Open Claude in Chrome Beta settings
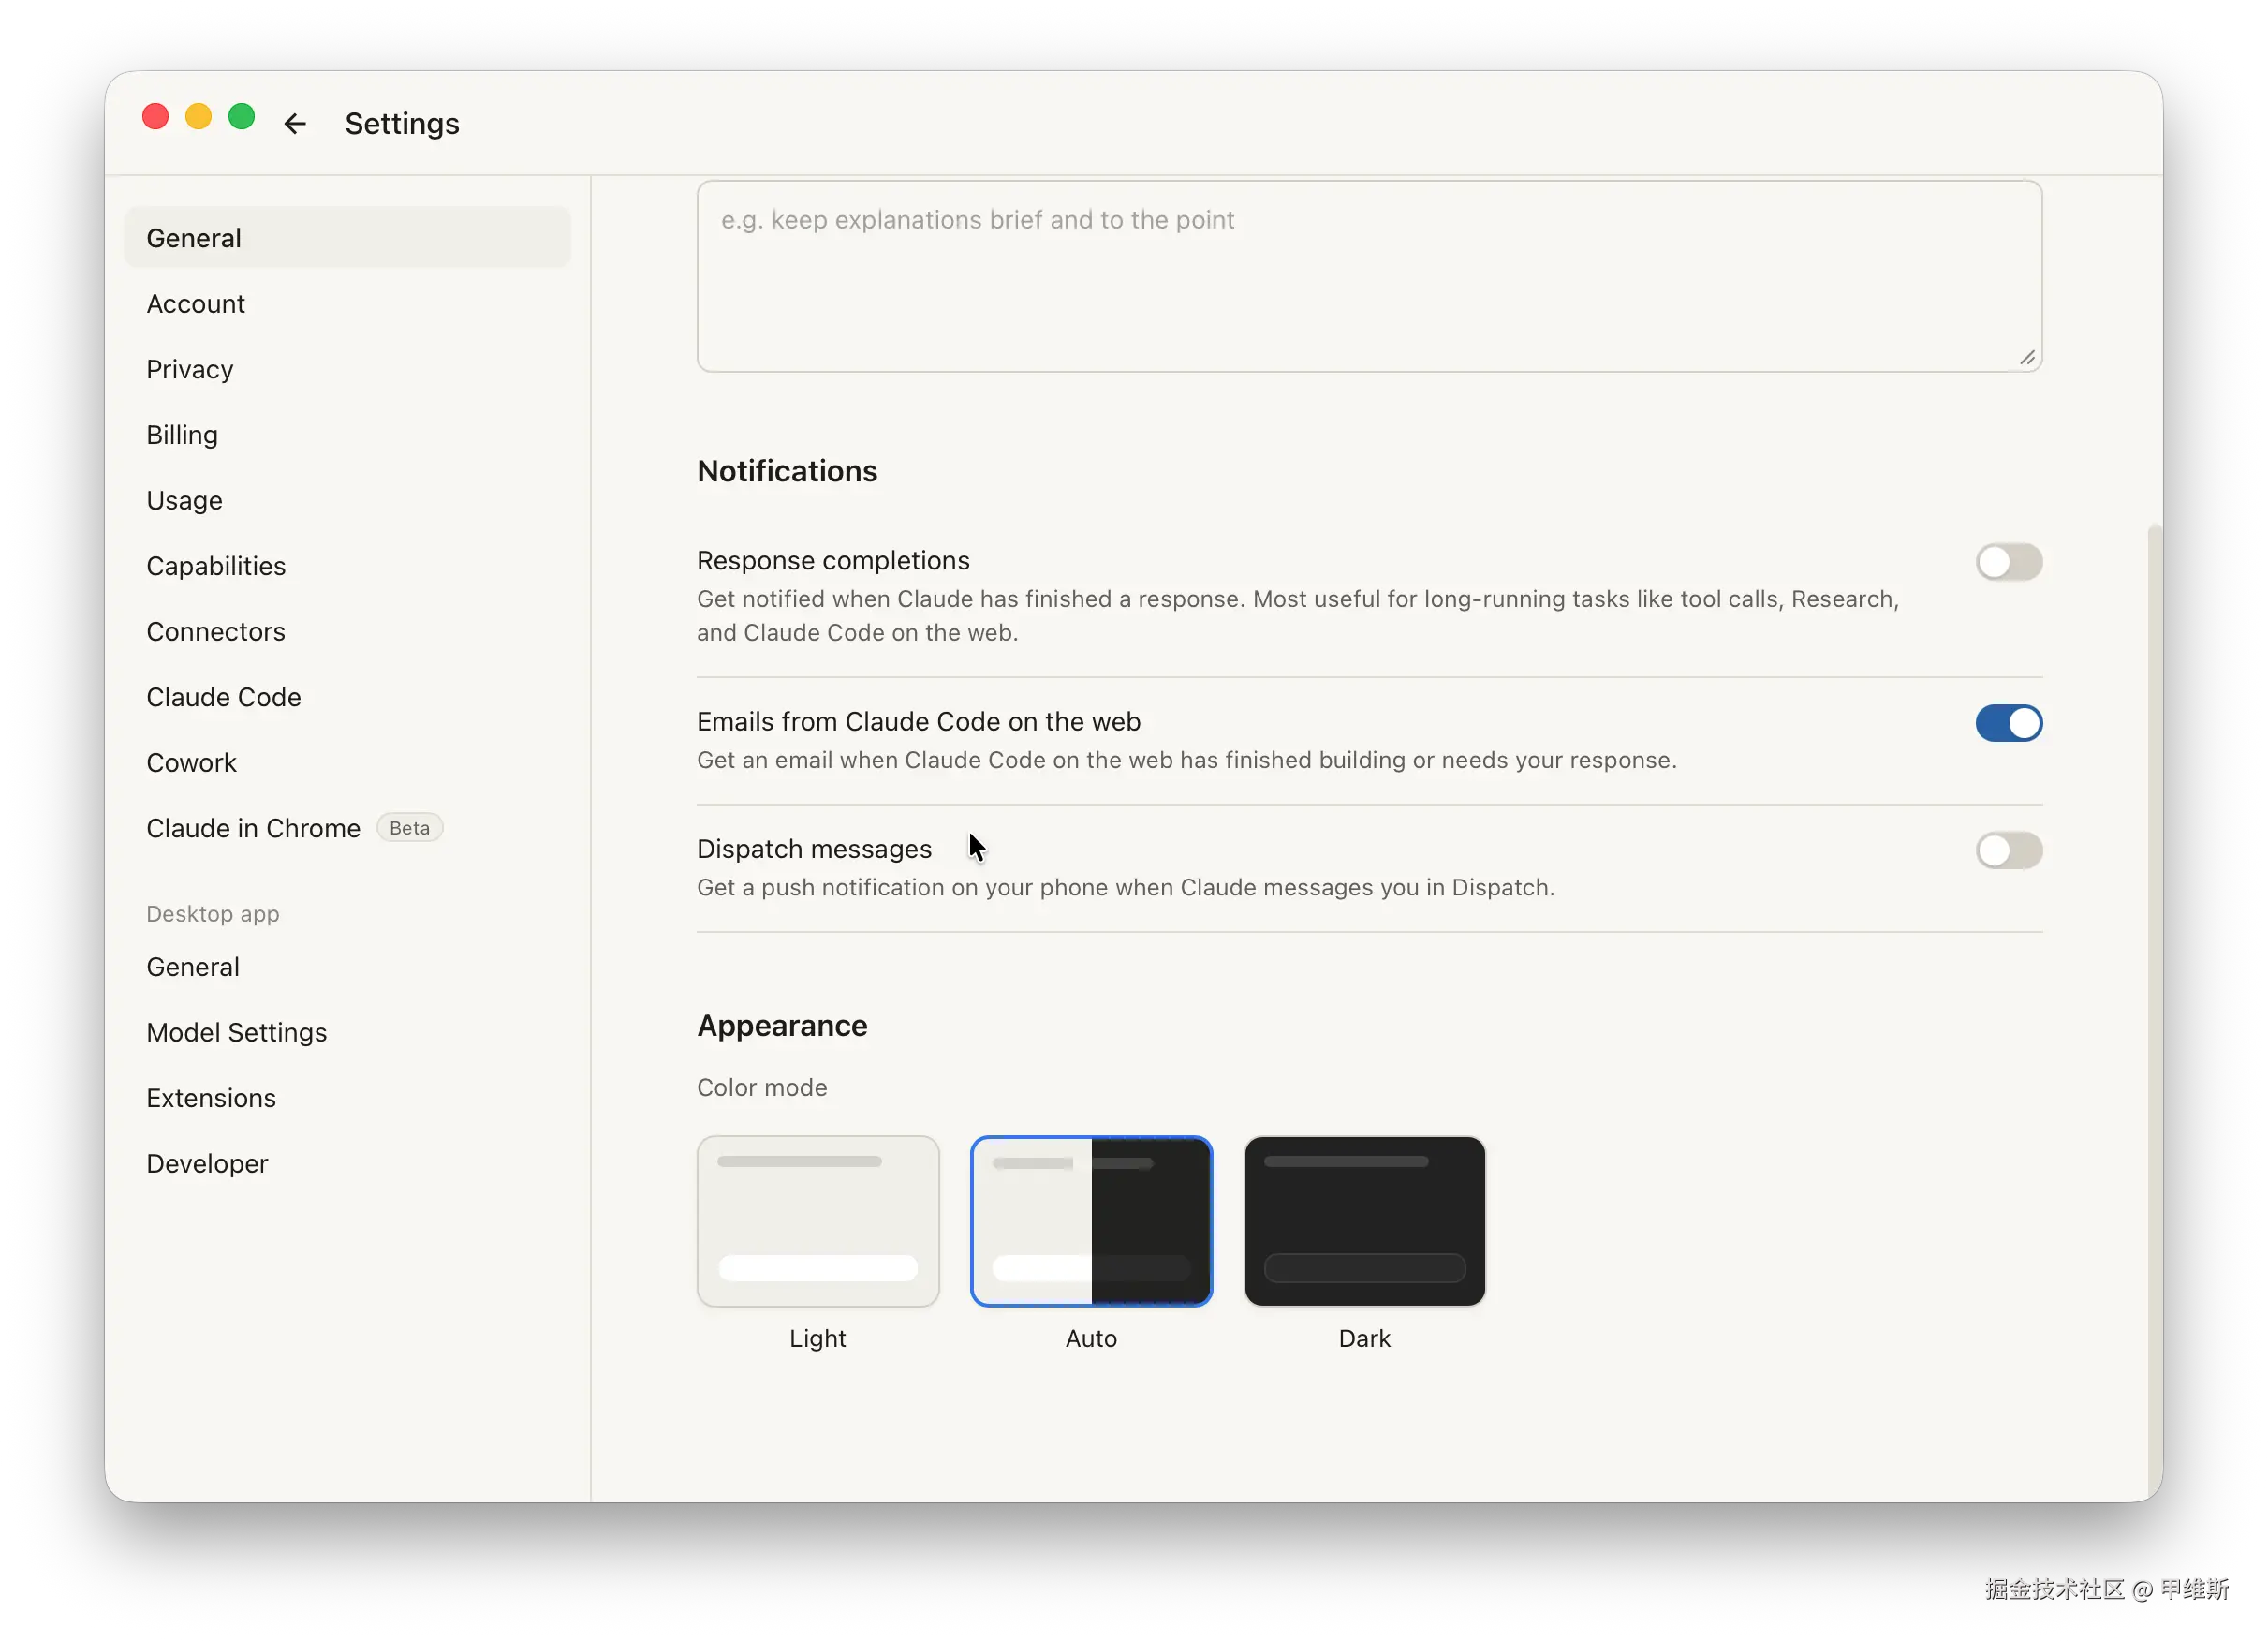Image resolution: width=2268 pixels, height=1641 pixels. click(x=254, y=828)
